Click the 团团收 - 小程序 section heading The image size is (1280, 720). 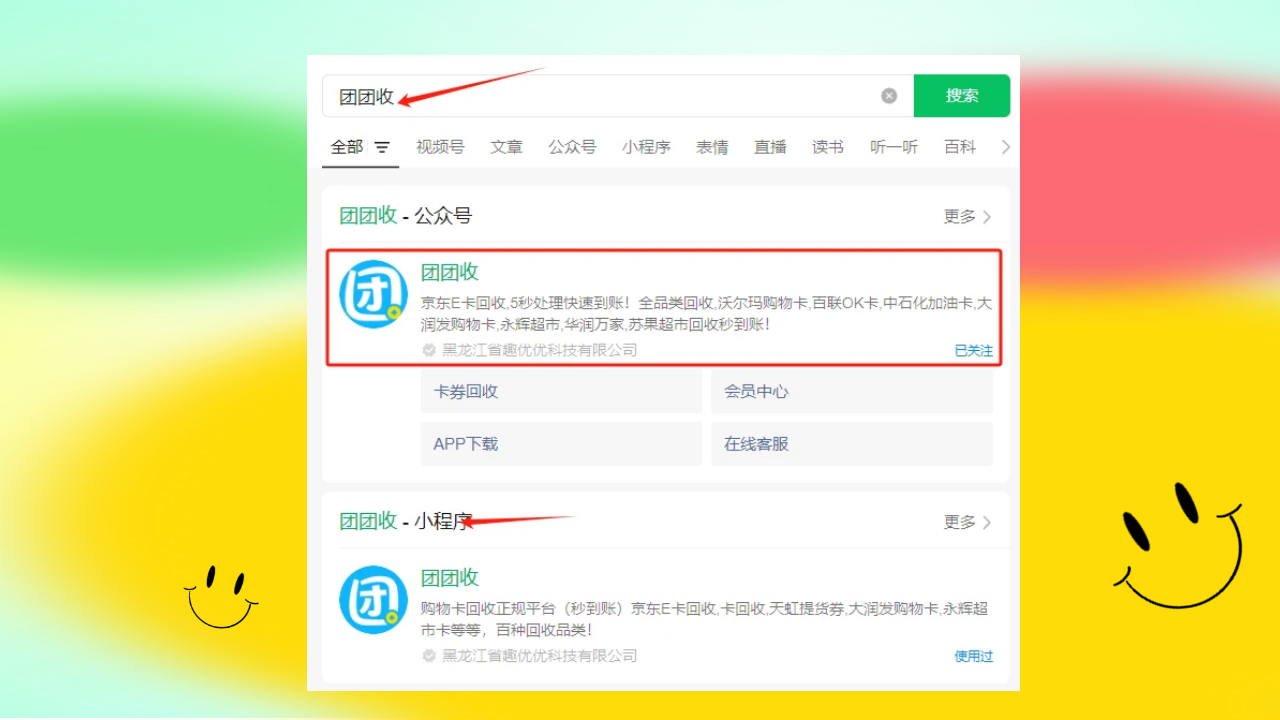405,521
